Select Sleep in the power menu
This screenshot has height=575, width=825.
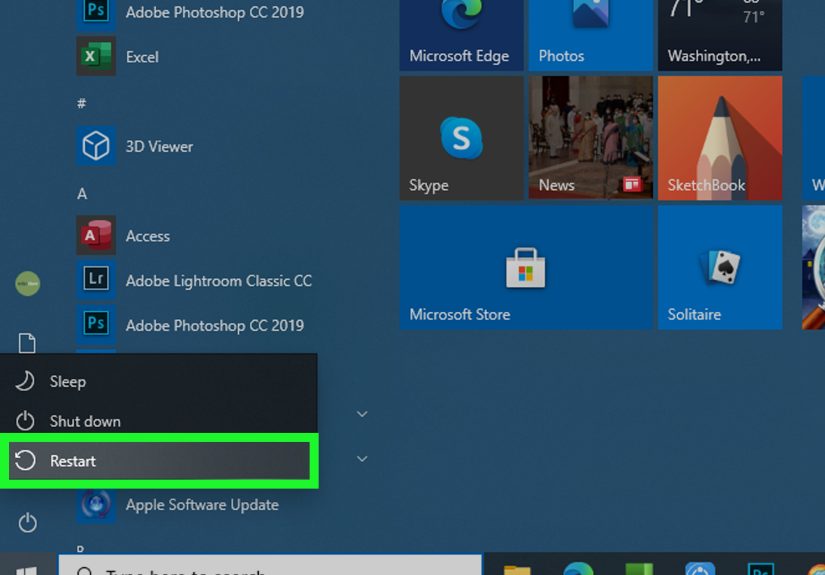(159, 381)
